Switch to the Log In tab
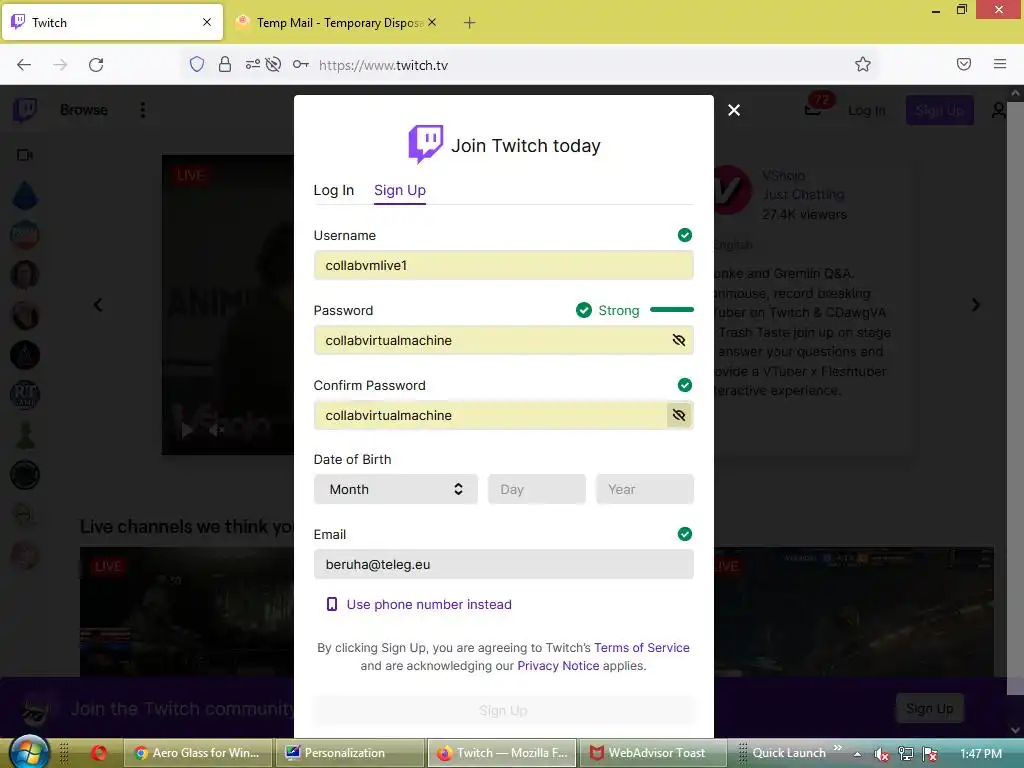Image resolution: width=1024 pixels, height=768 pixels. [334, 190]
